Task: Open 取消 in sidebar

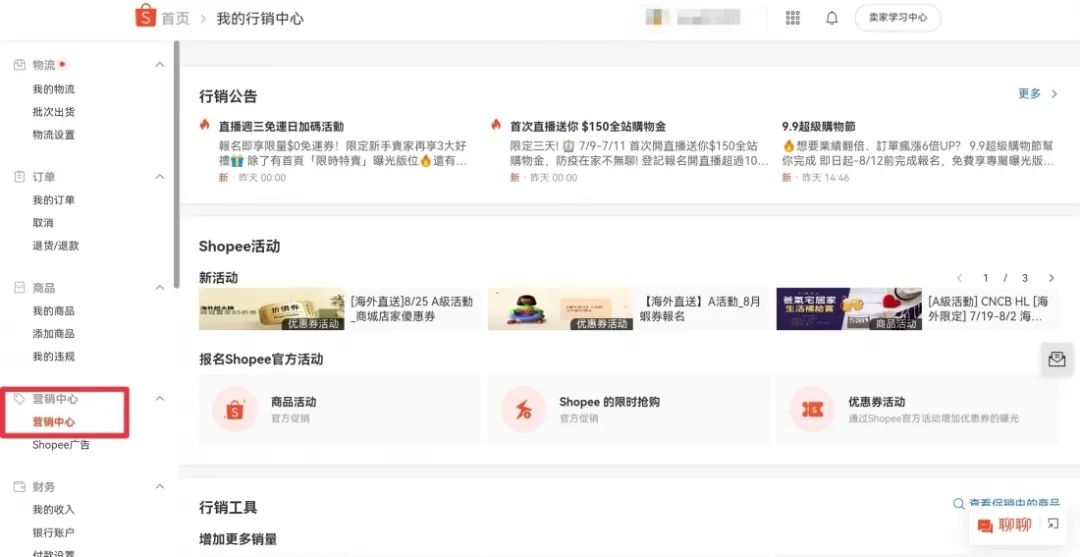Action: click(43, 223)
